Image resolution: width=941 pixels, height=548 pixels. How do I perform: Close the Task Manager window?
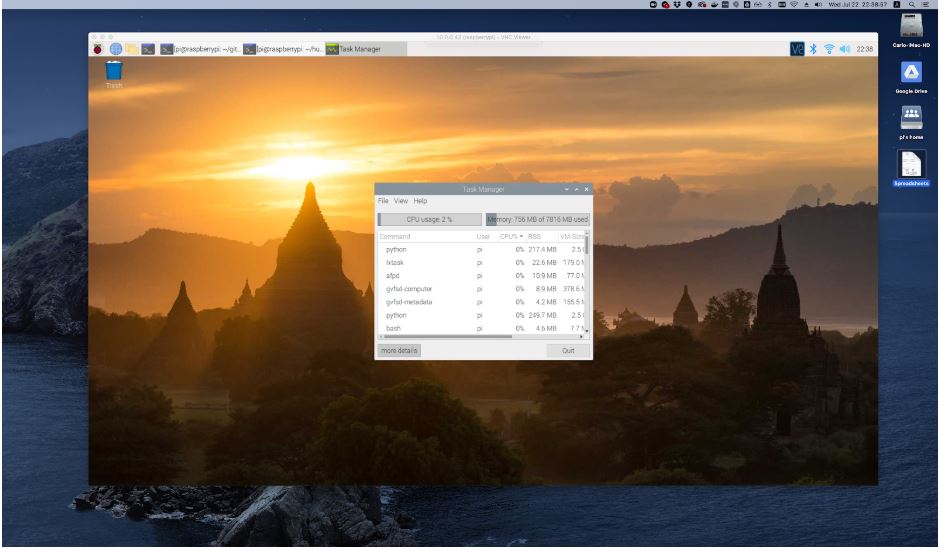587,190
